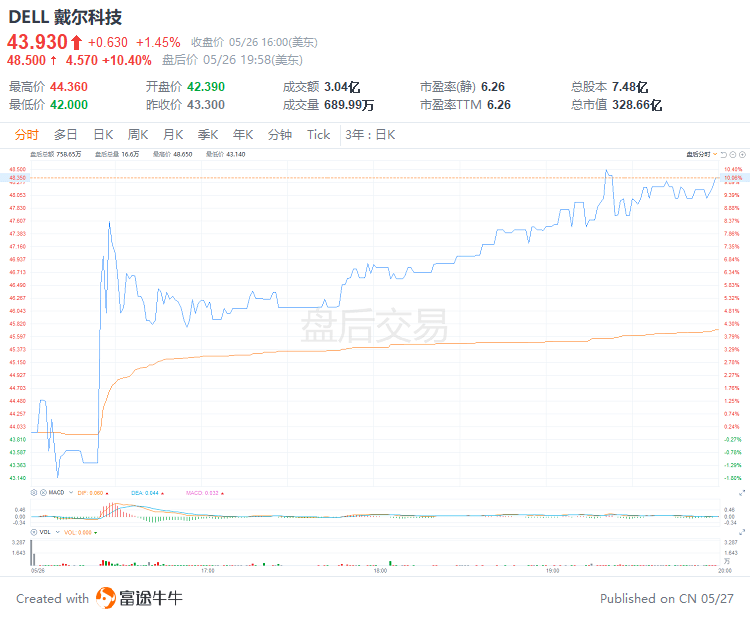Switch to the 日K tab
Screen dimensions: 750x619
[x=103, y=135]
